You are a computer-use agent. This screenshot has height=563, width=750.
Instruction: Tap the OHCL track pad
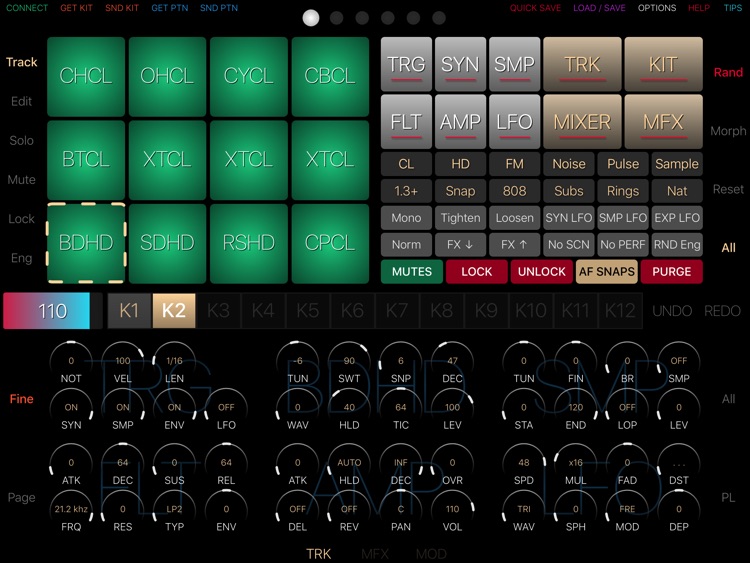coord(167,77)
